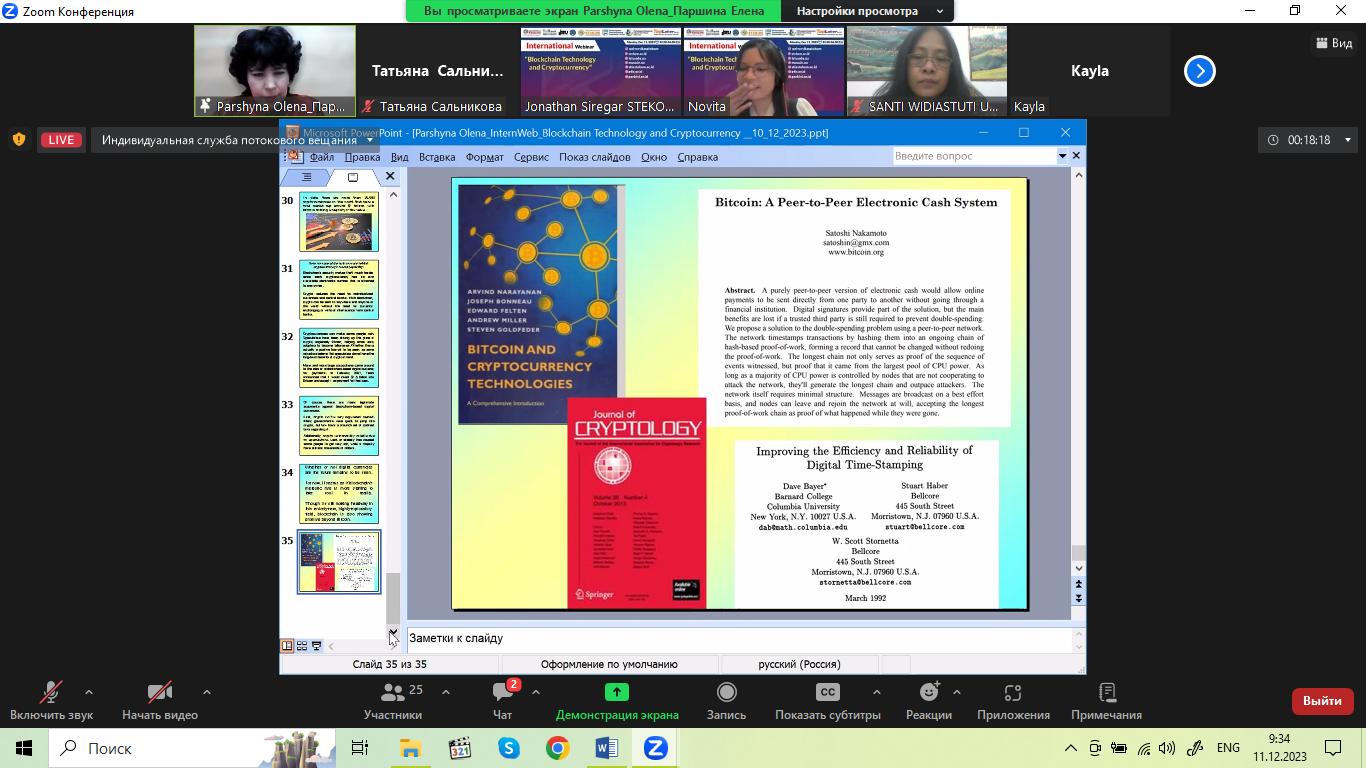This screenshot has height=768, width=1366.
Task: Unmute the microphone in Zoom
Action: [51, 700]
